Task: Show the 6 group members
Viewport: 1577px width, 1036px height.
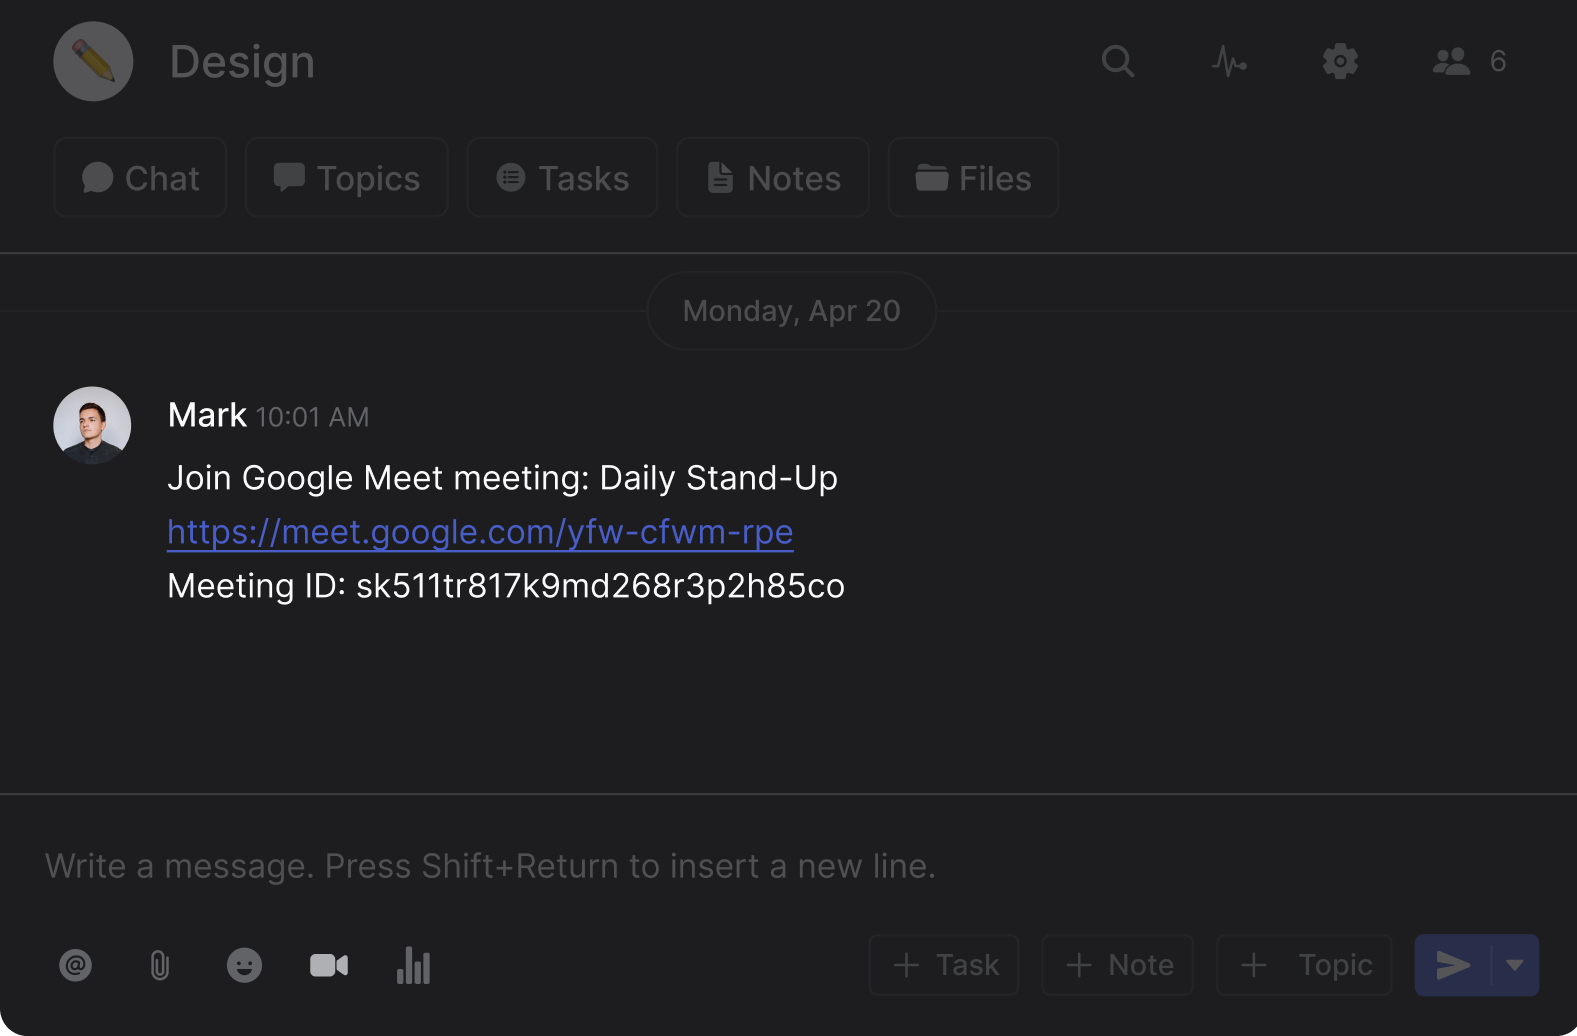Action: 1469,61
